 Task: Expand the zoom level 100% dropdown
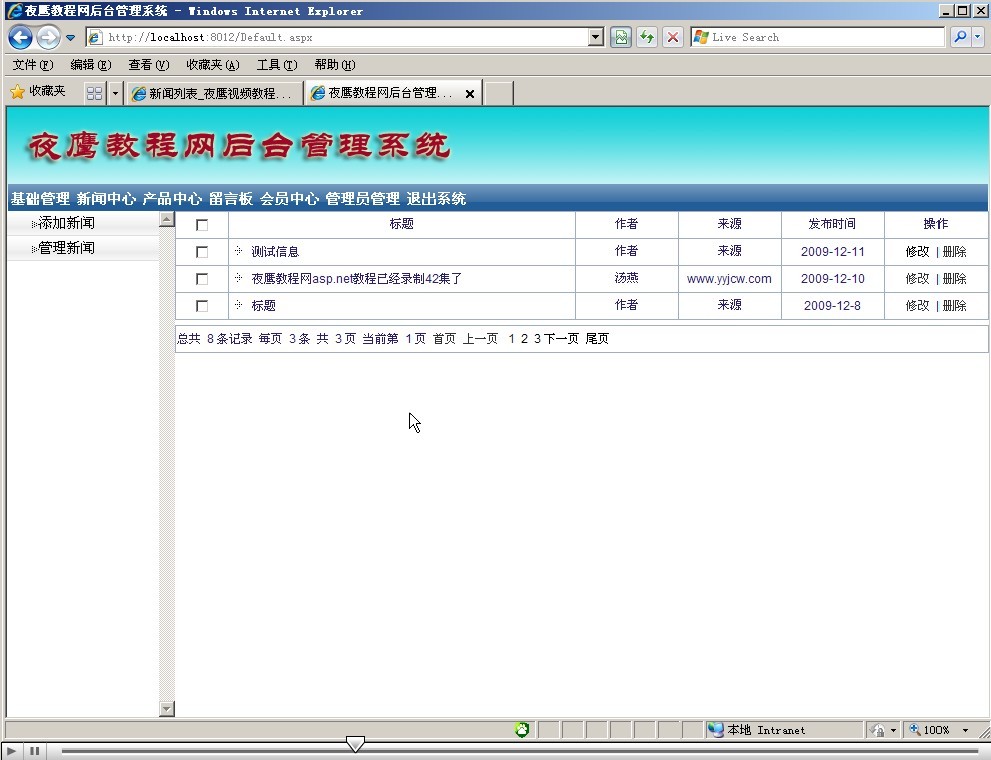965,730
